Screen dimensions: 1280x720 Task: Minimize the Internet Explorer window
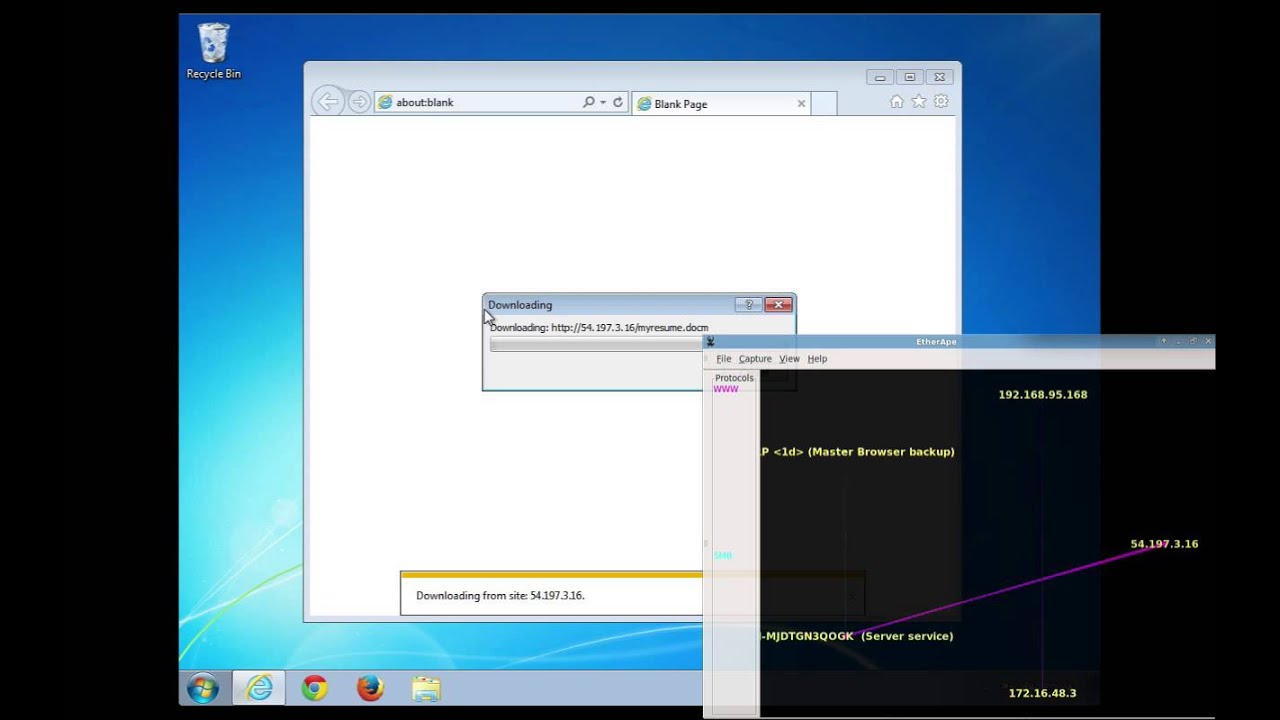(x=880, y=77)
